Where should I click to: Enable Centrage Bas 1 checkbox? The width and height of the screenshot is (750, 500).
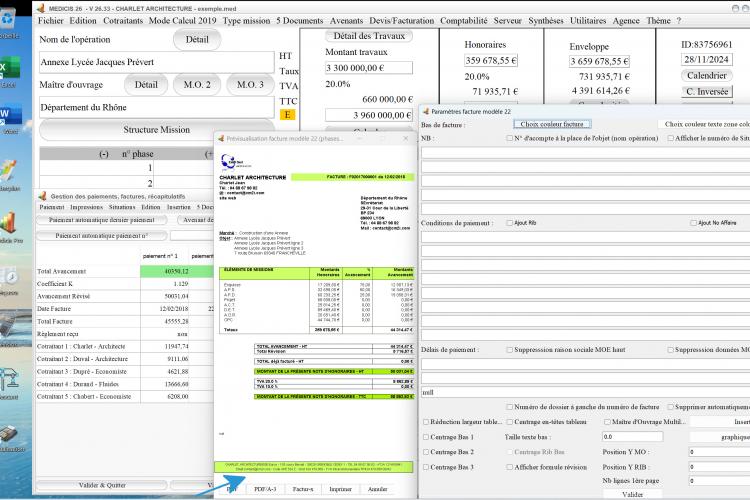(426, 437)
